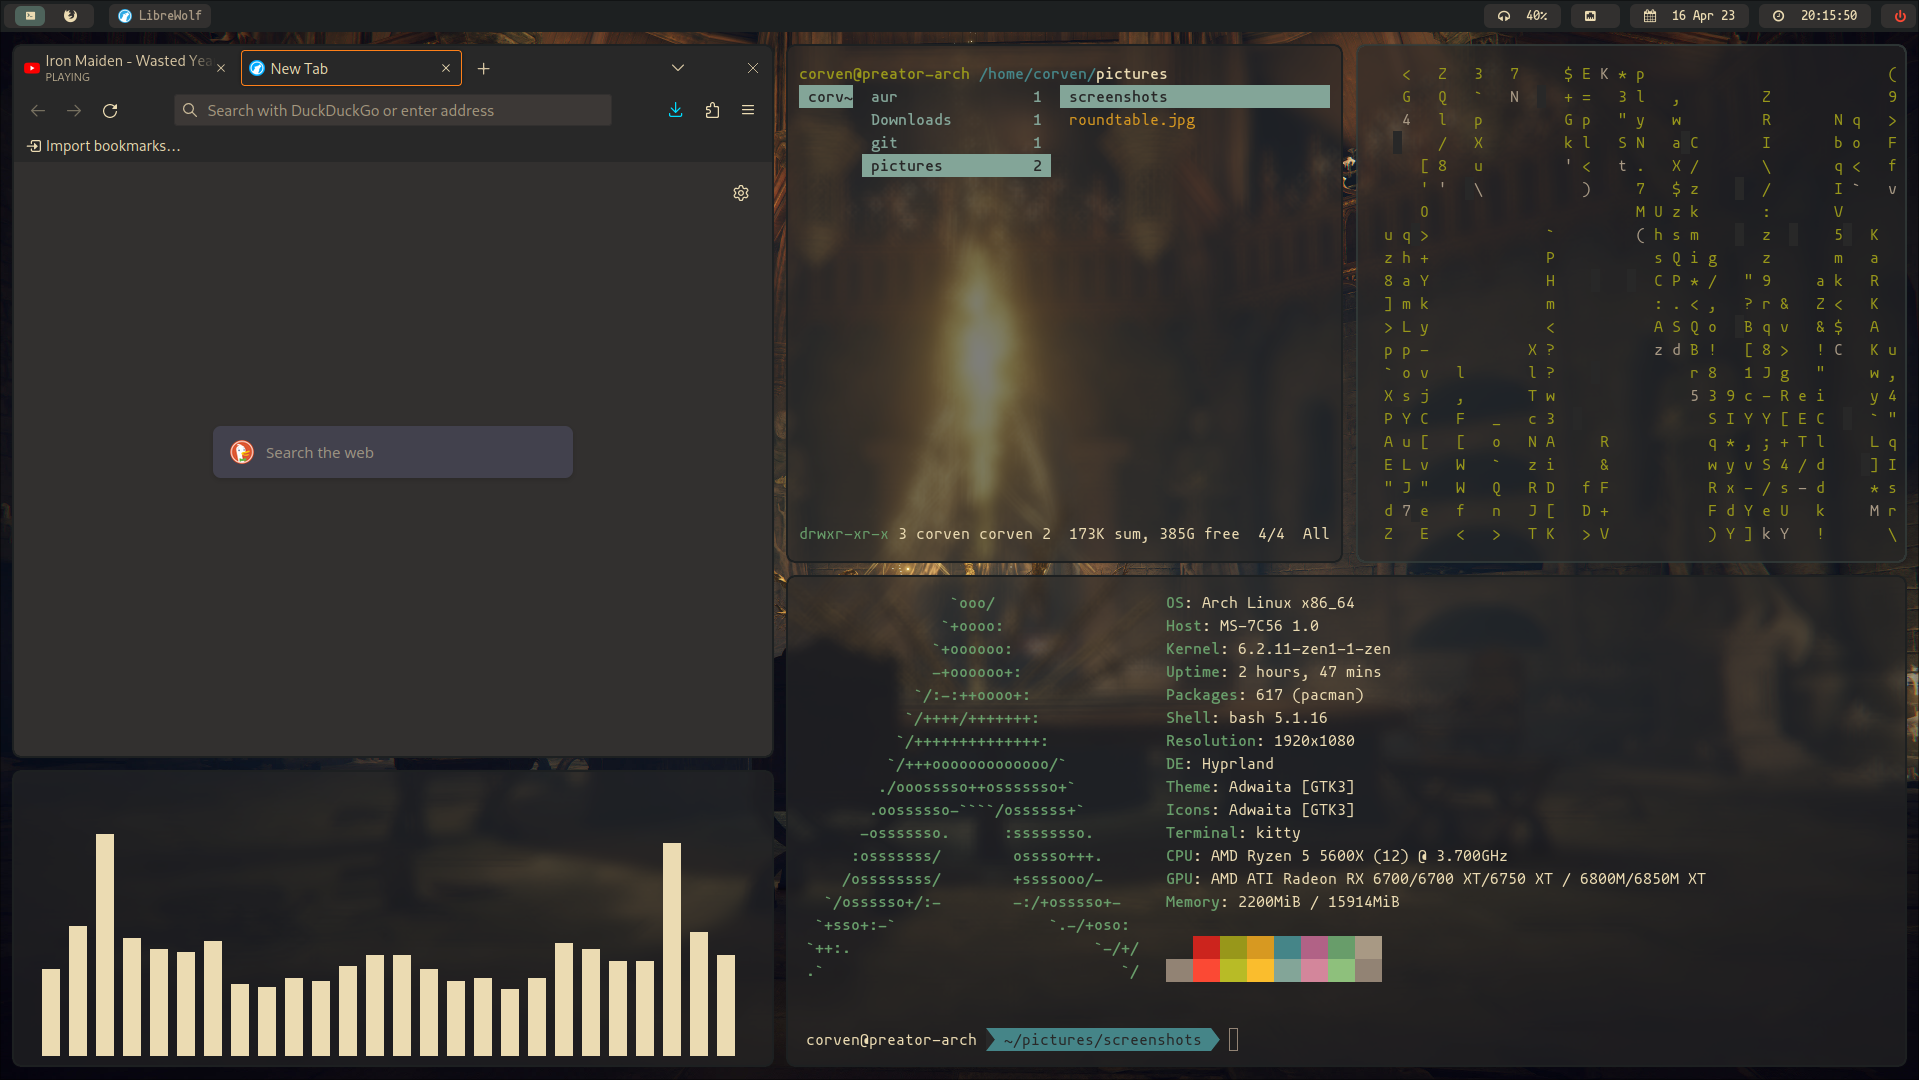Click the ranger status line drwxr-xr-x permissions
Screen dimensions: 1919x1080
click(843, 534)
